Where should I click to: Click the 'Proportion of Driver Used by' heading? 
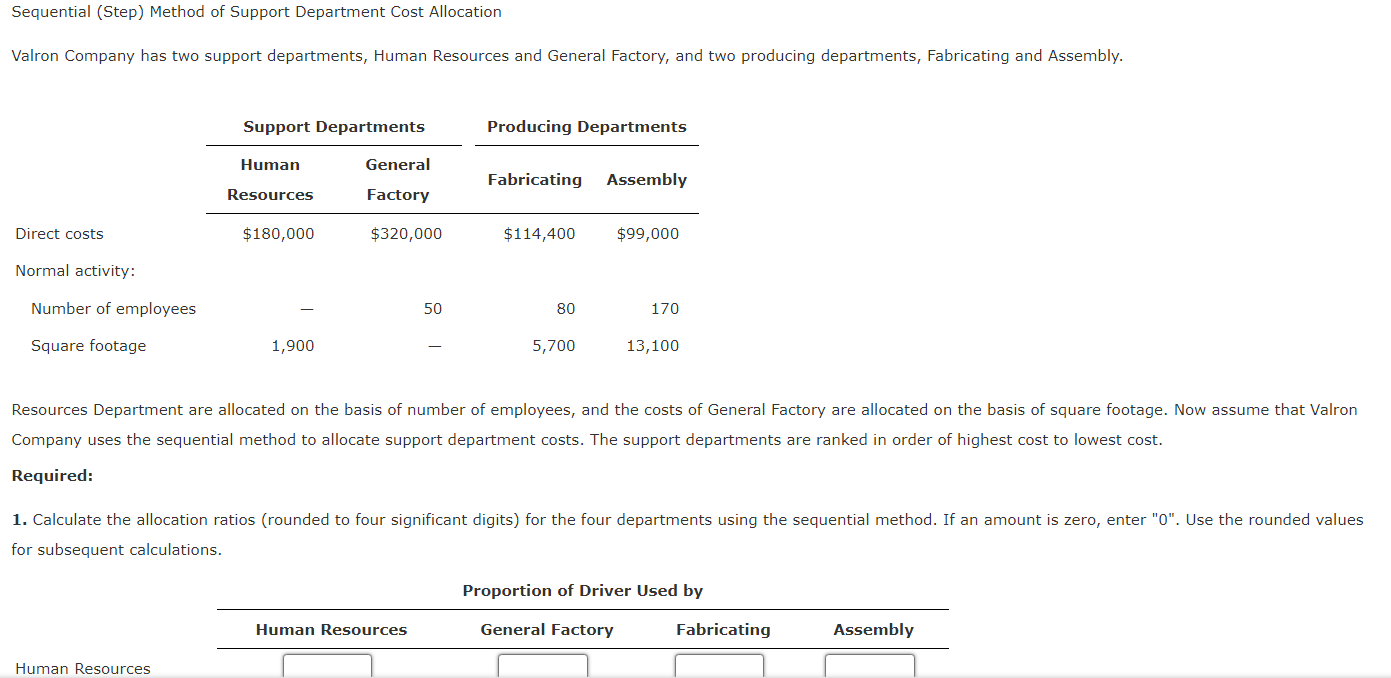pos(583,591)
